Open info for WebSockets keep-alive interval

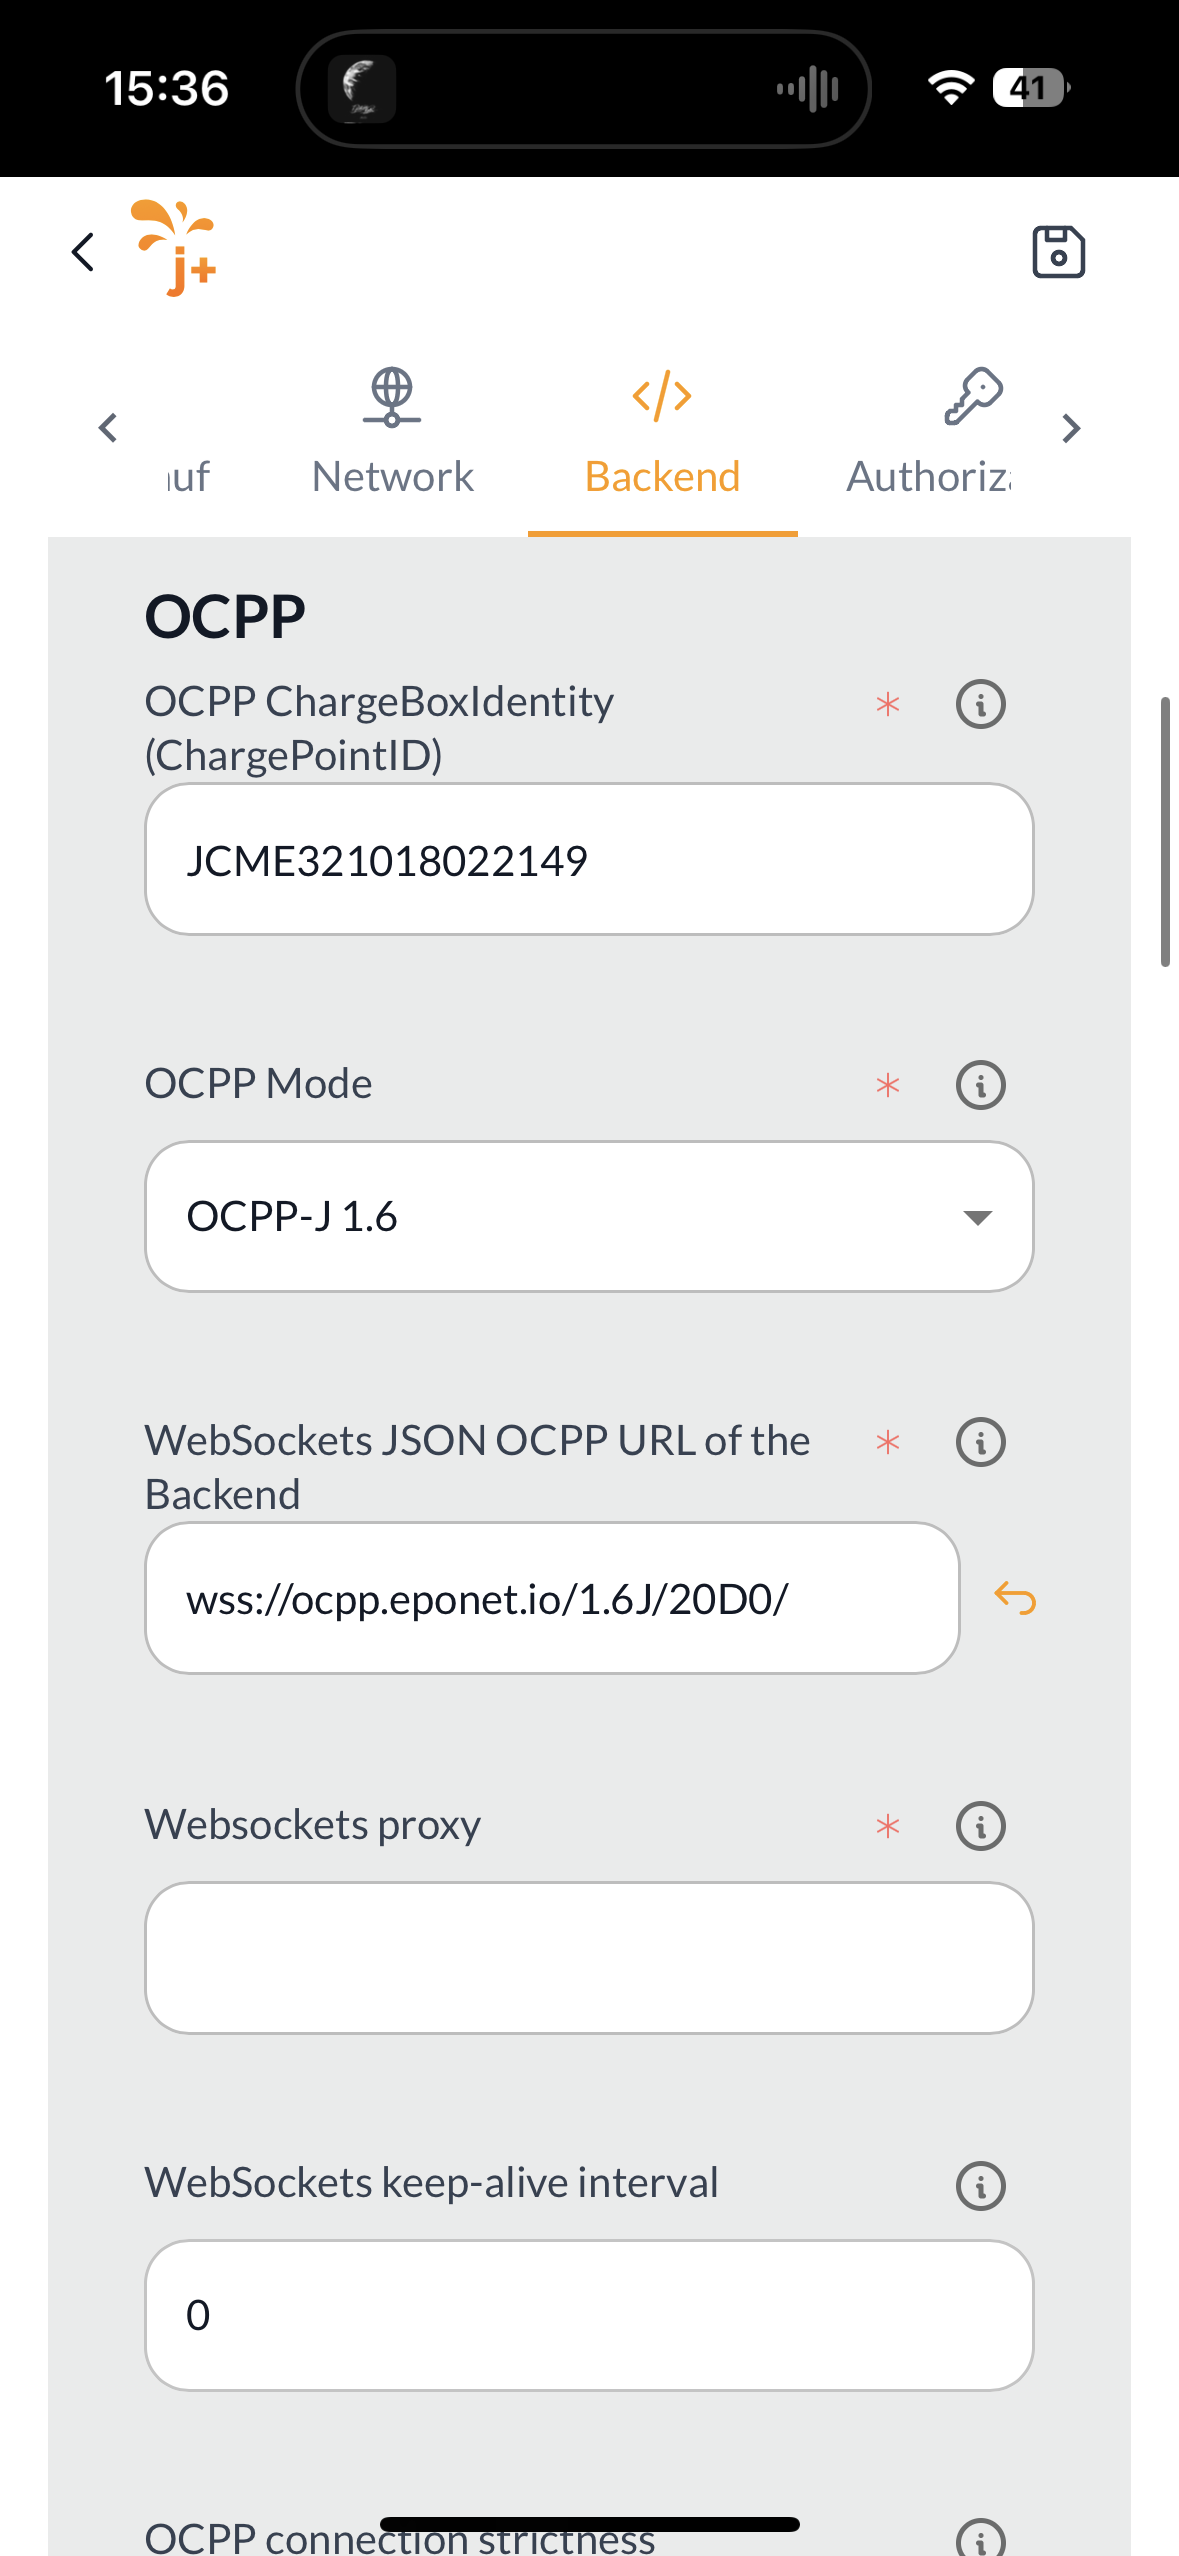[x=980, y=2185]
